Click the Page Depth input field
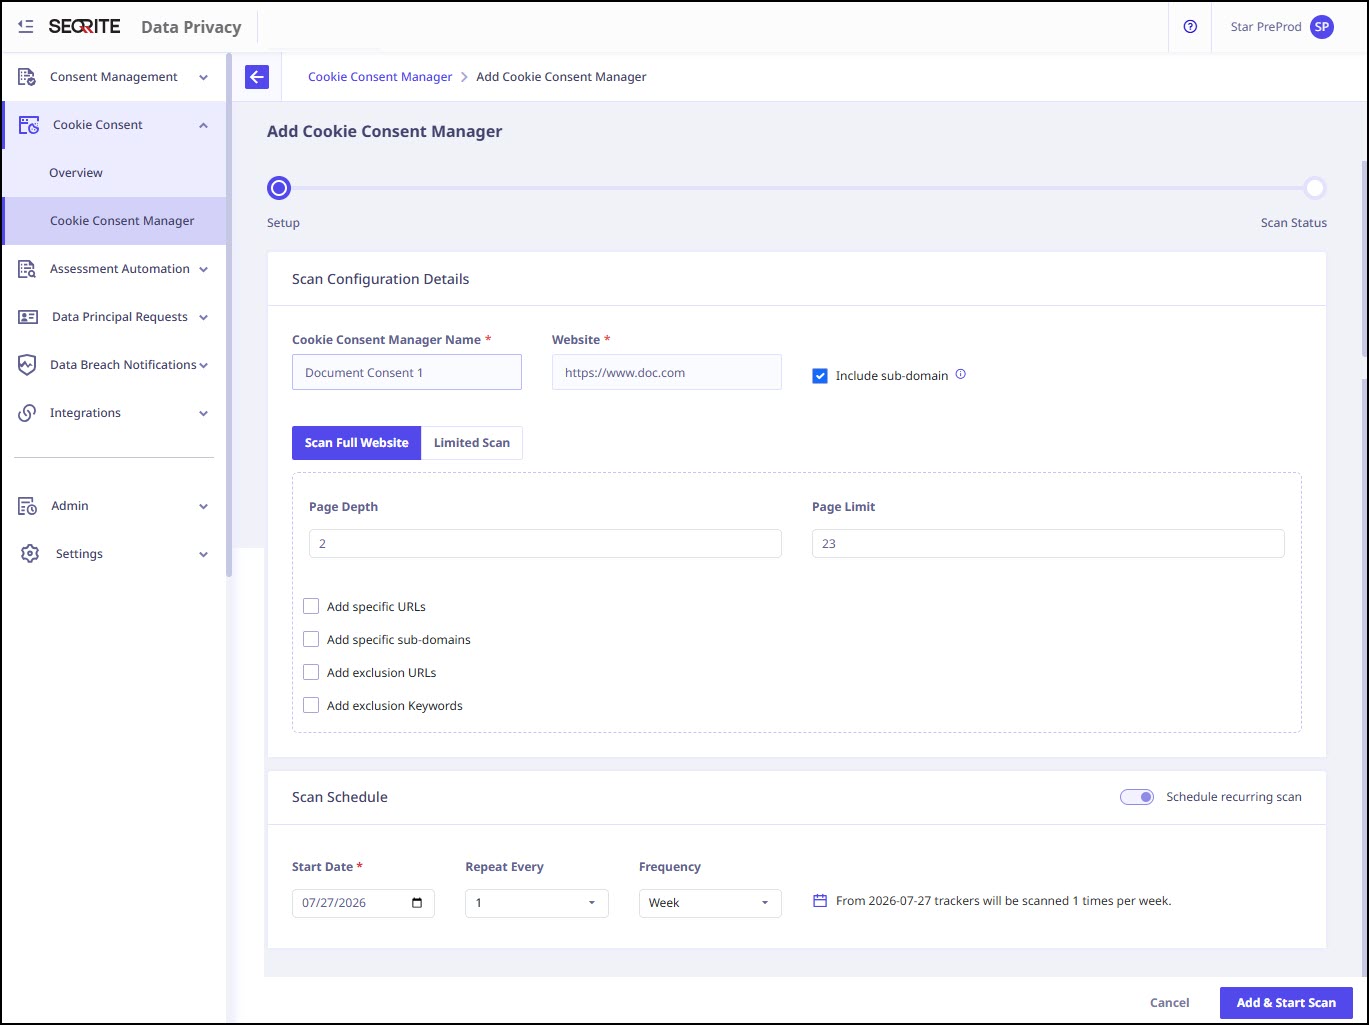This screenshot has height=1025, width=1369. (546, 544)
